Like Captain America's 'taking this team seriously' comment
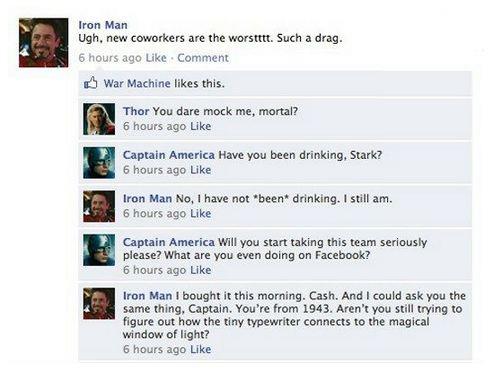The height and width of the screenshot is (371, 494). point(201,270)
